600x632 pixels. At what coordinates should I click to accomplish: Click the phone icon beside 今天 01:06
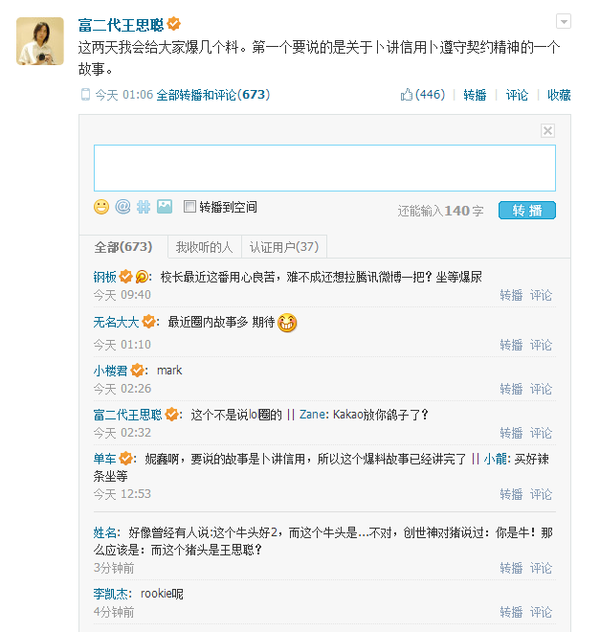tap(86, 95)
